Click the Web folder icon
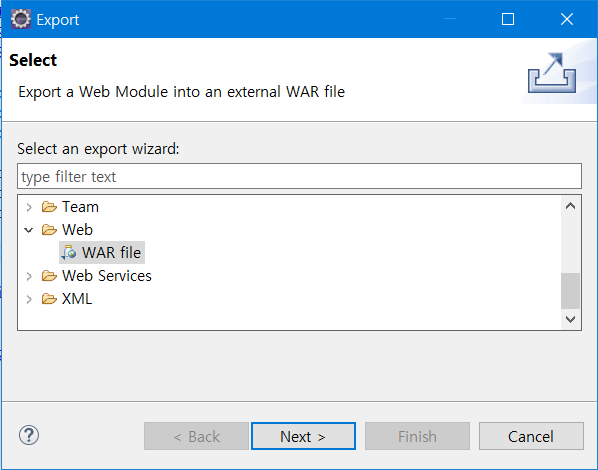 (49, 230)
